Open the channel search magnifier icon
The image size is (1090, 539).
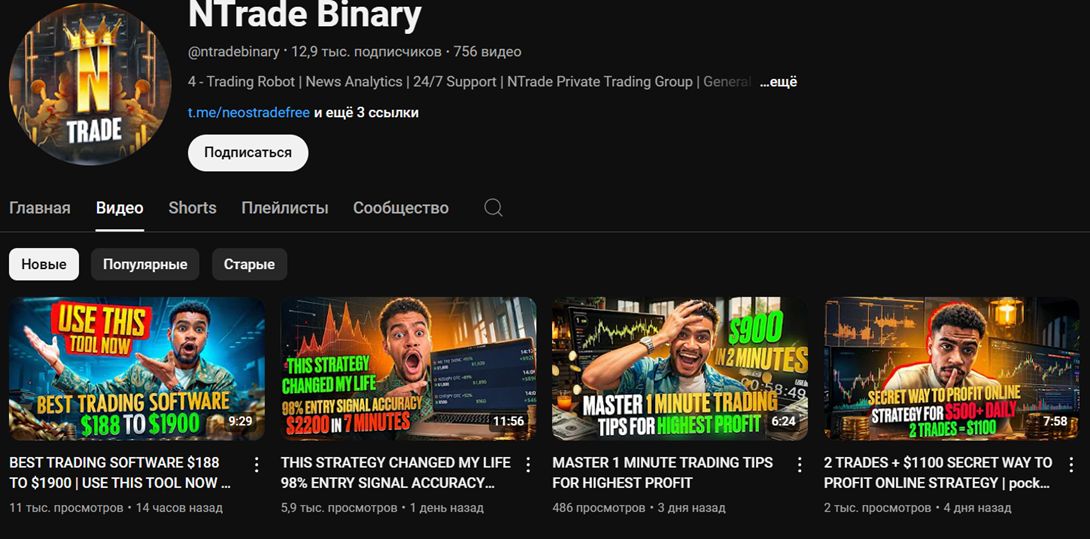(x=493, y=207)
